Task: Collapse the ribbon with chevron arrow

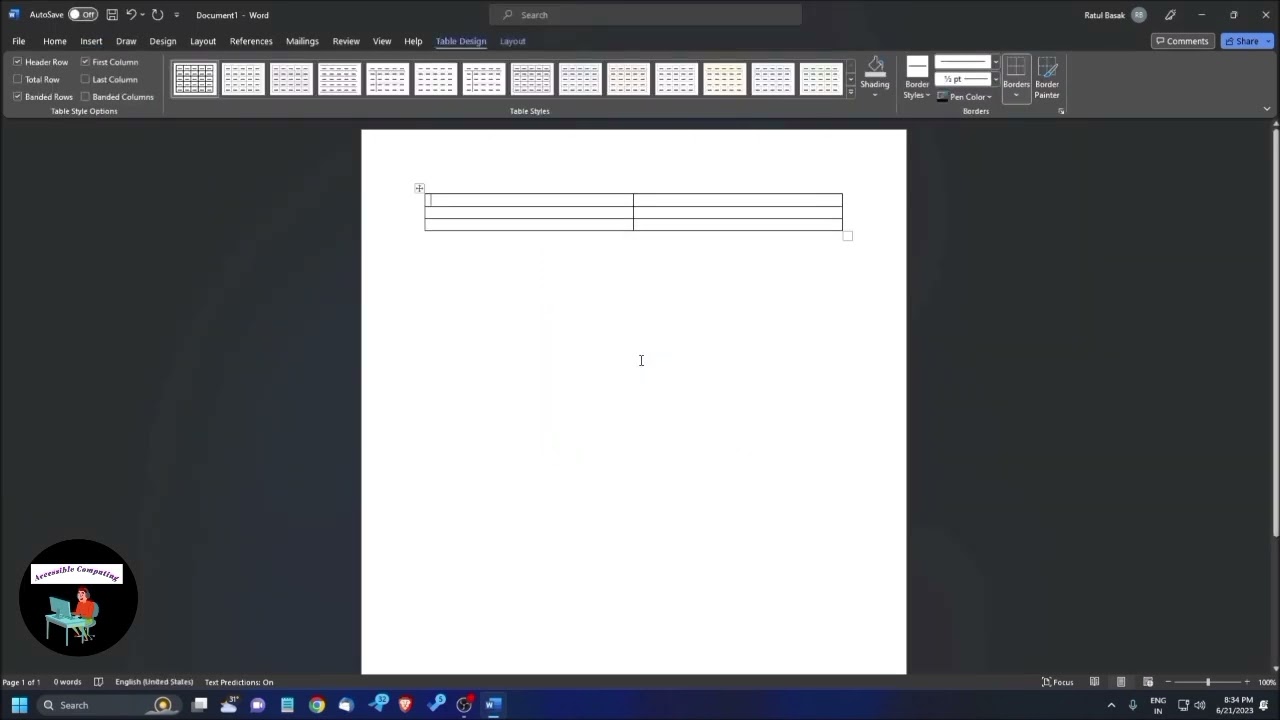Action: (x=1267, y=109)
